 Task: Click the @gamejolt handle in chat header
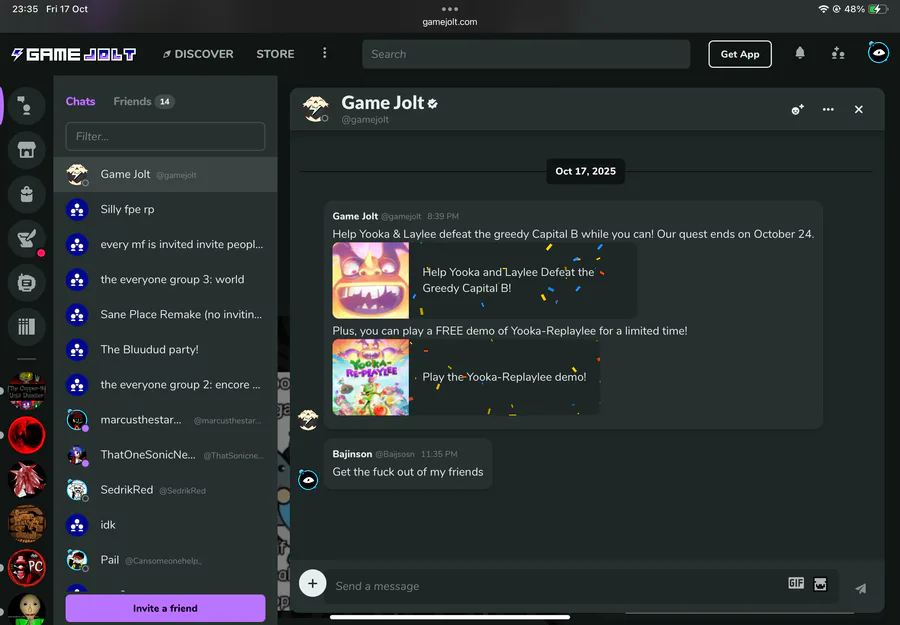[x=365, y=120]
